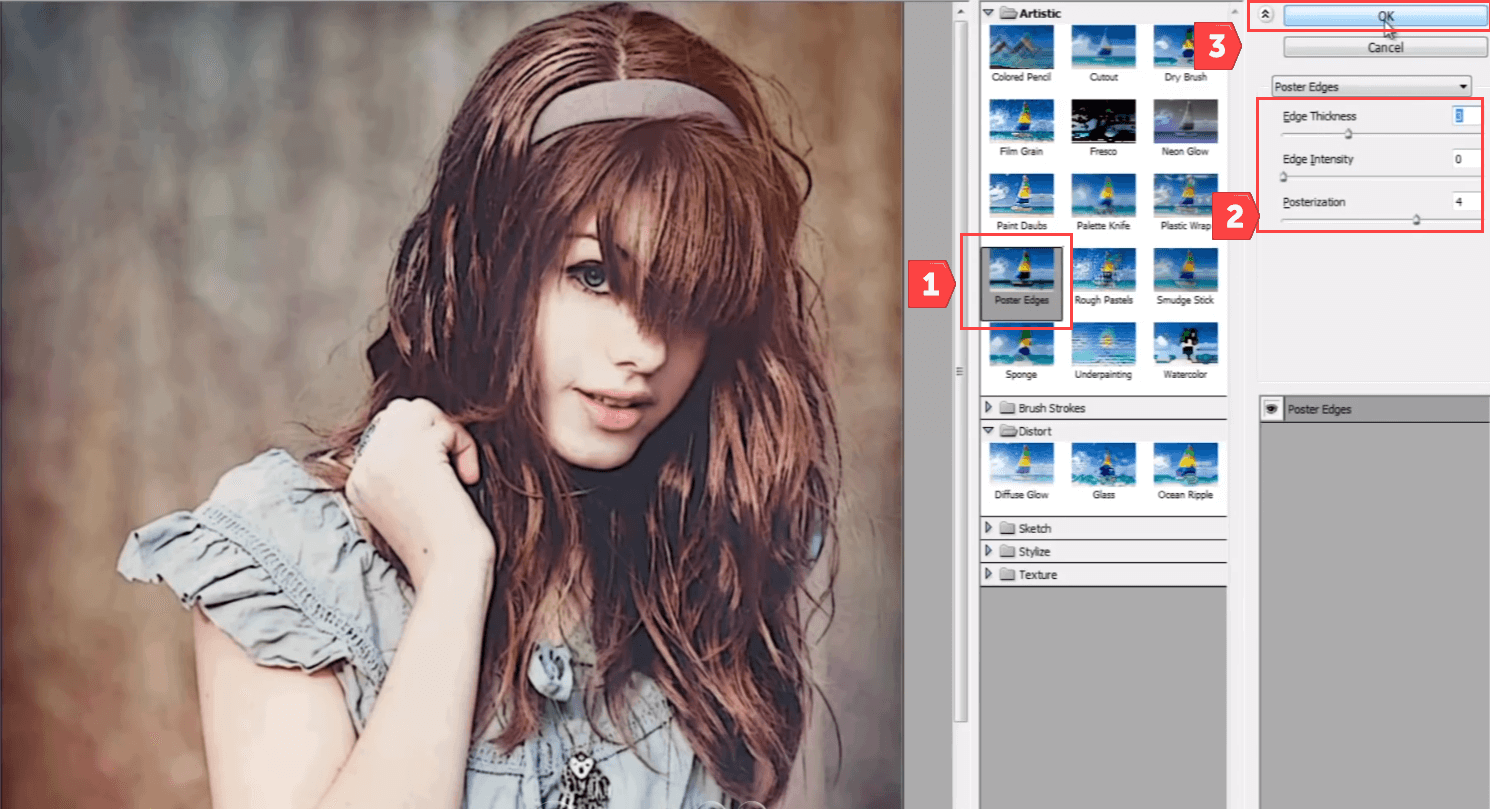Expand the Texture filter folder
Image resolution: width=1490 pixels, height=809 pixels.
990,574
